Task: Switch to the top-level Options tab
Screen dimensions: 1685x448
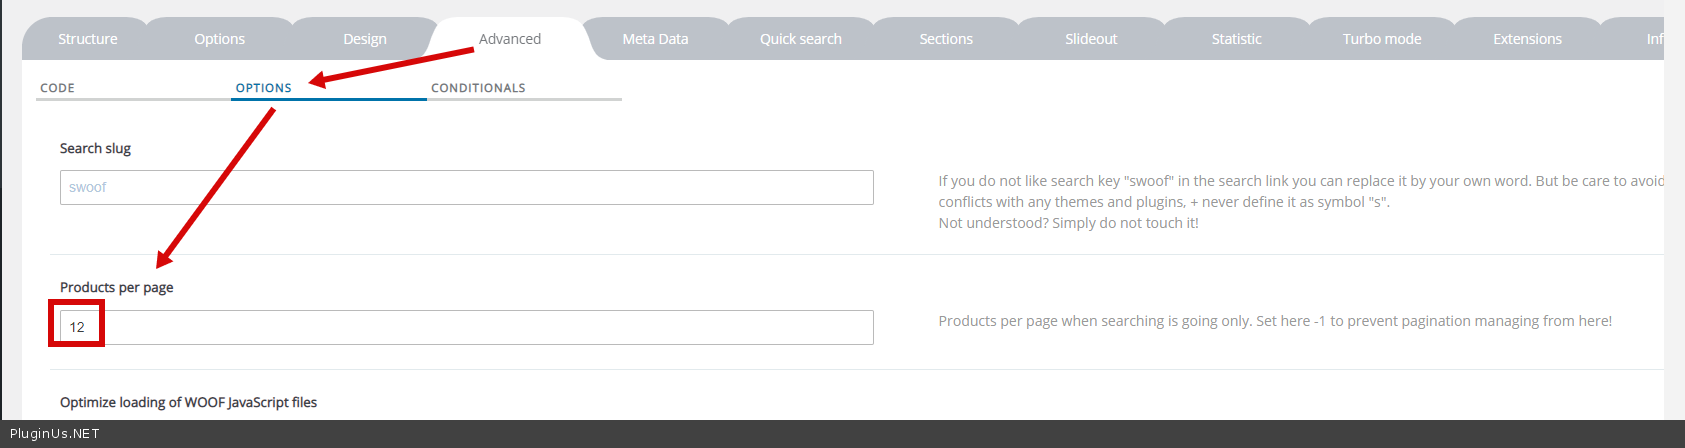Action: (219, 39)
